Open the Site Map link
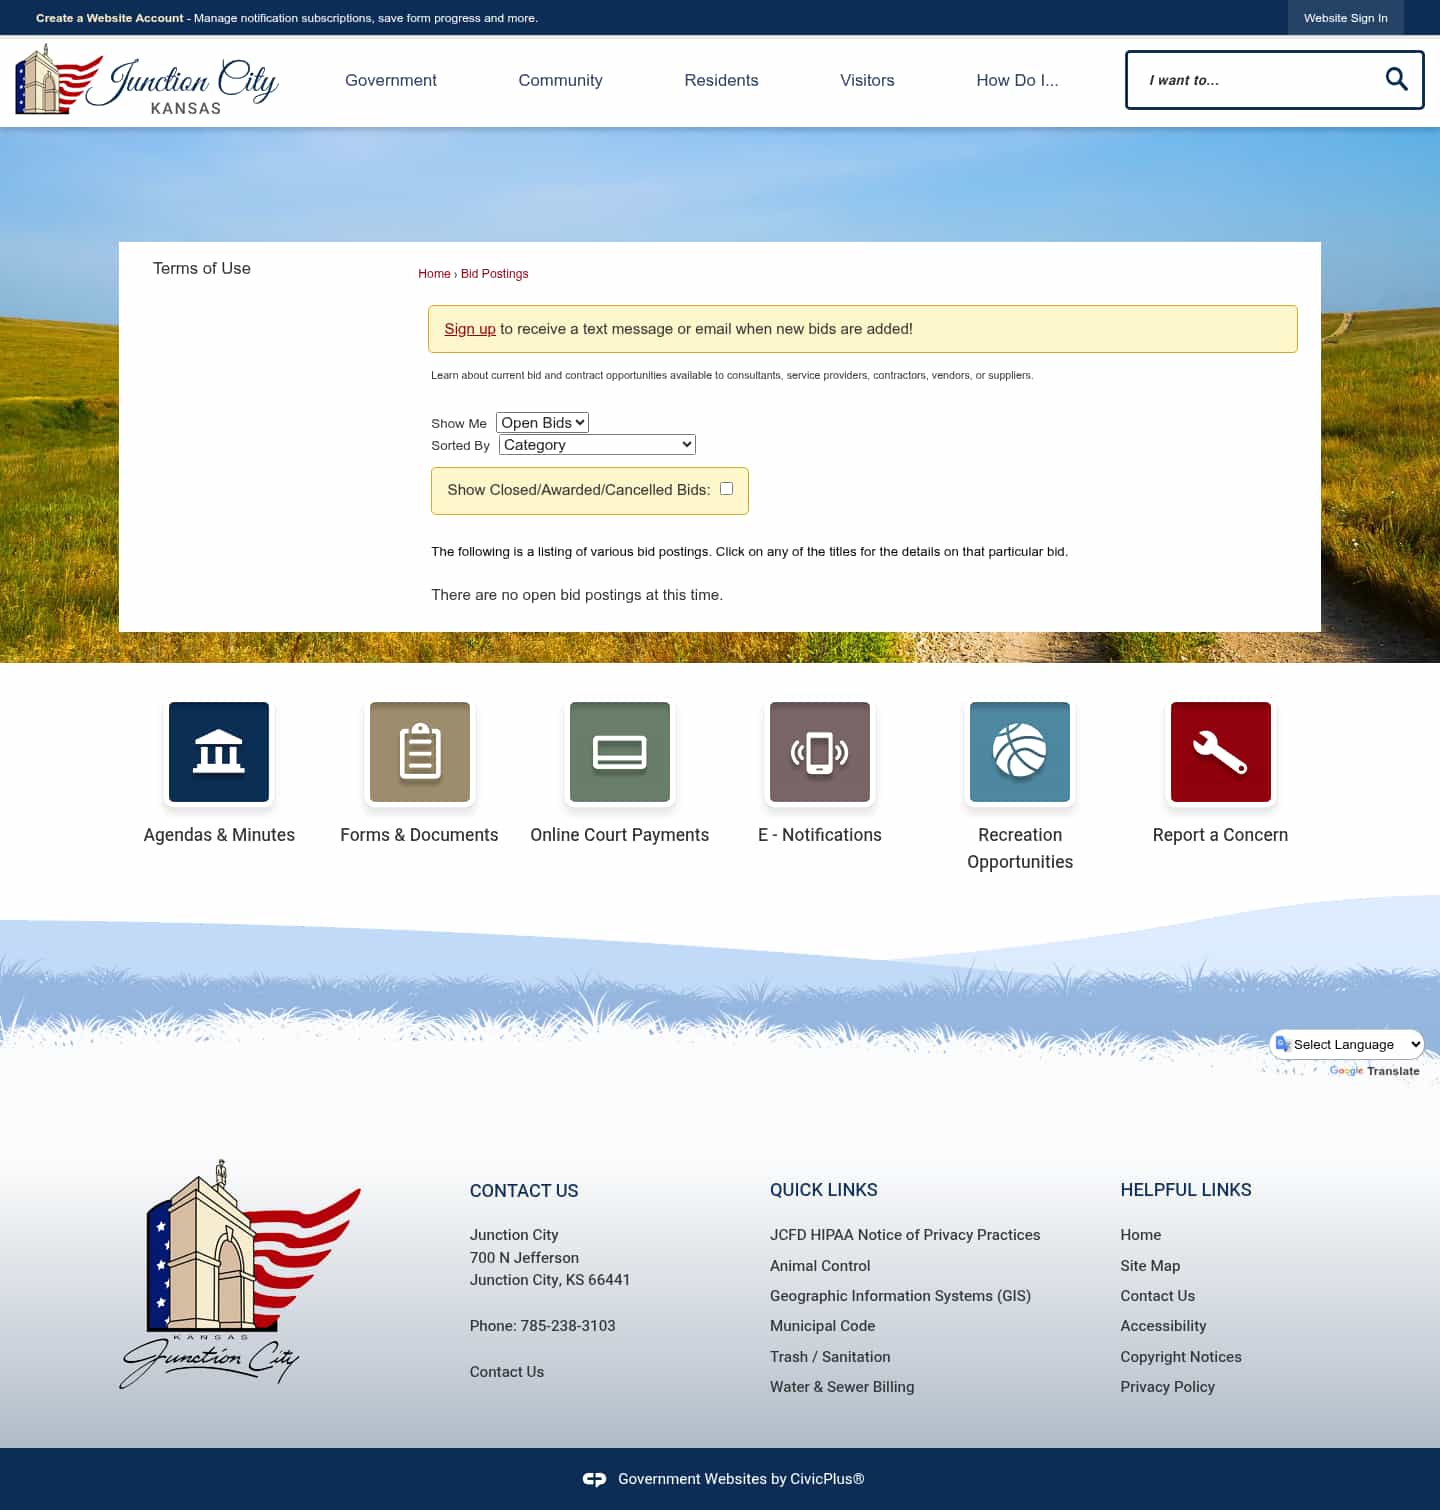 1150,1266
